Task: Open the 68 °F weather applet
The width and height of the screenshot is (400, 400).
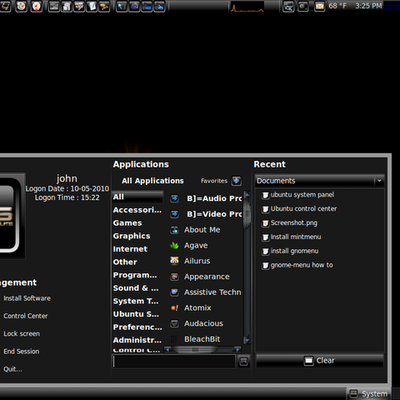Action: [x=337, y=6]
